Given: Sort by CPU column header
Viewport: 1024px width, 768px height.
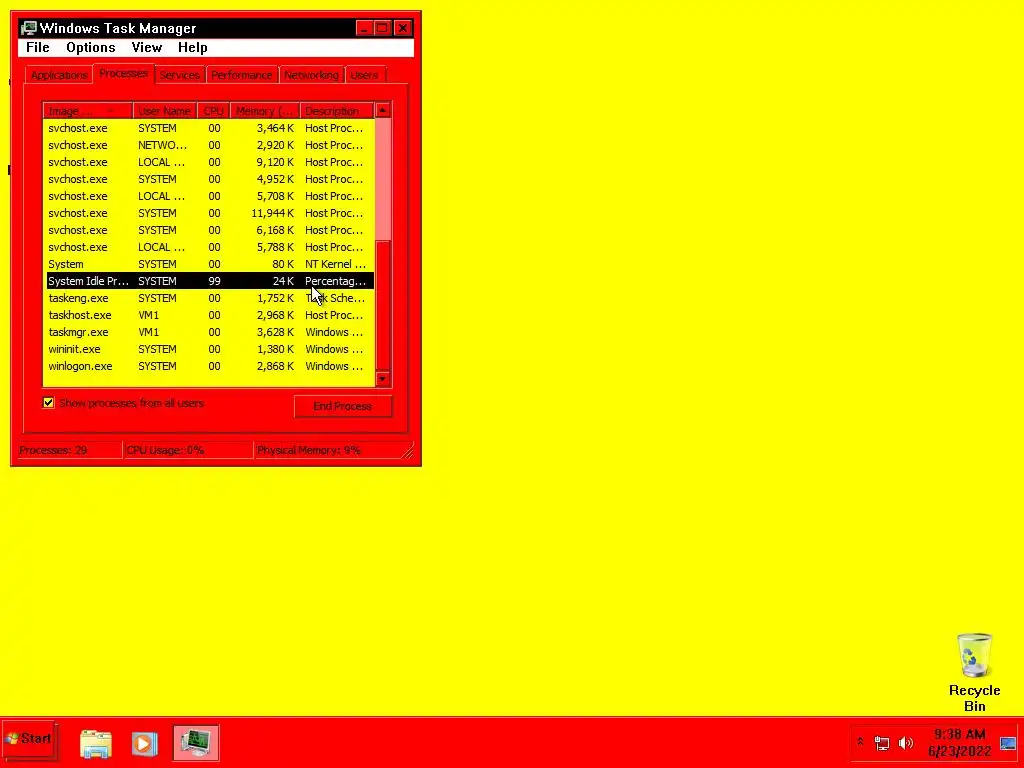Looking at the screenshot, I should [214, 111].
